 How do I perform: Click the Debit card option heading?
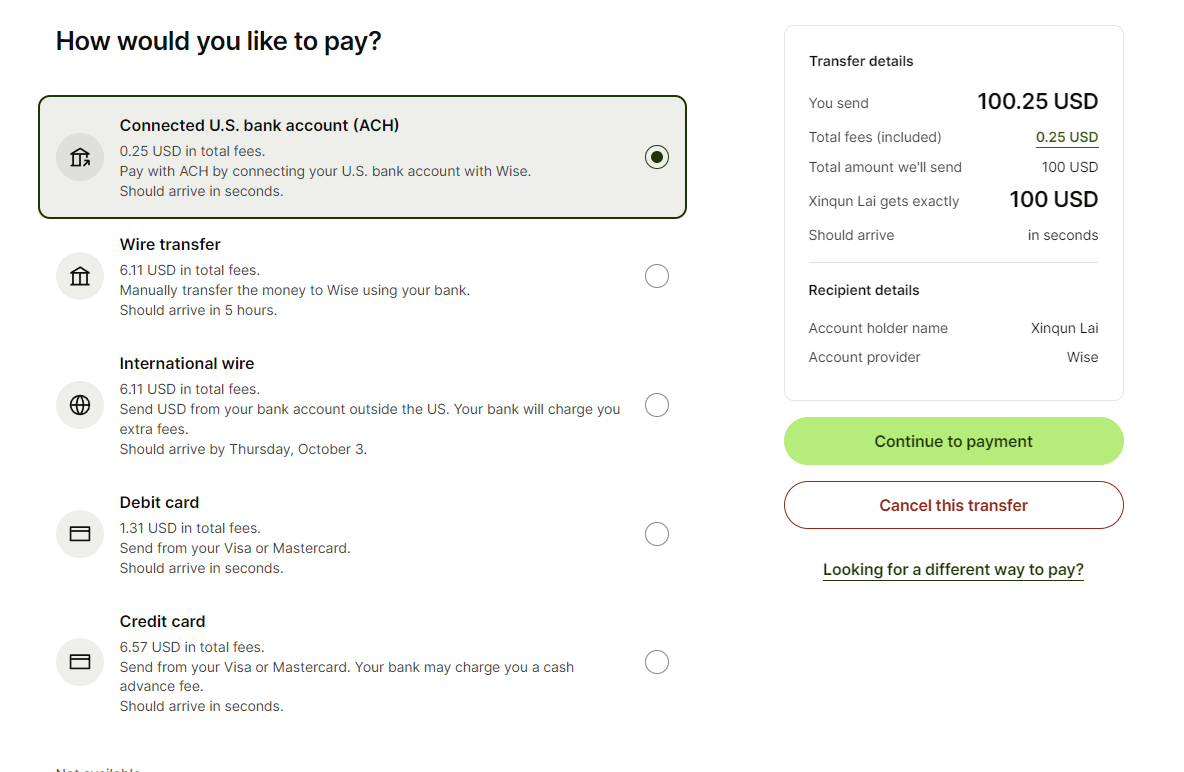pos(159,502)
